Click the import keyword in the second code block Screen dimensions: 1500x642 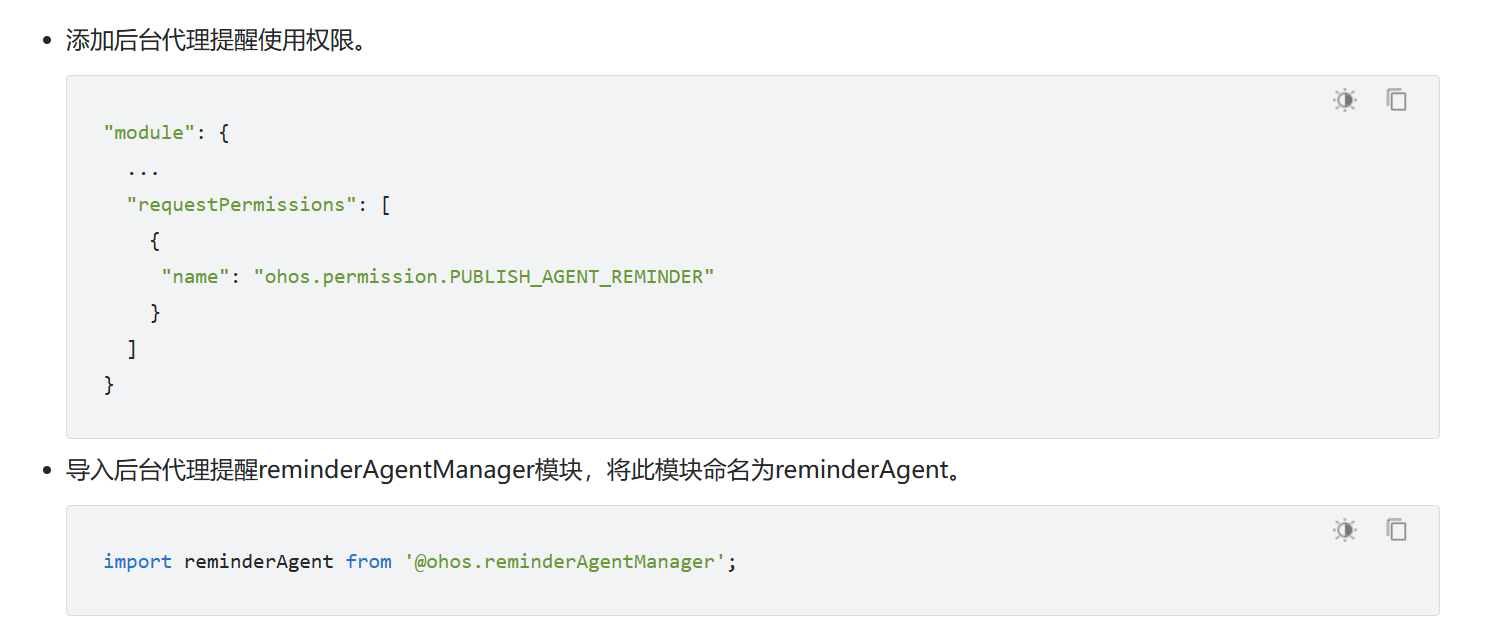click(137, 562)
